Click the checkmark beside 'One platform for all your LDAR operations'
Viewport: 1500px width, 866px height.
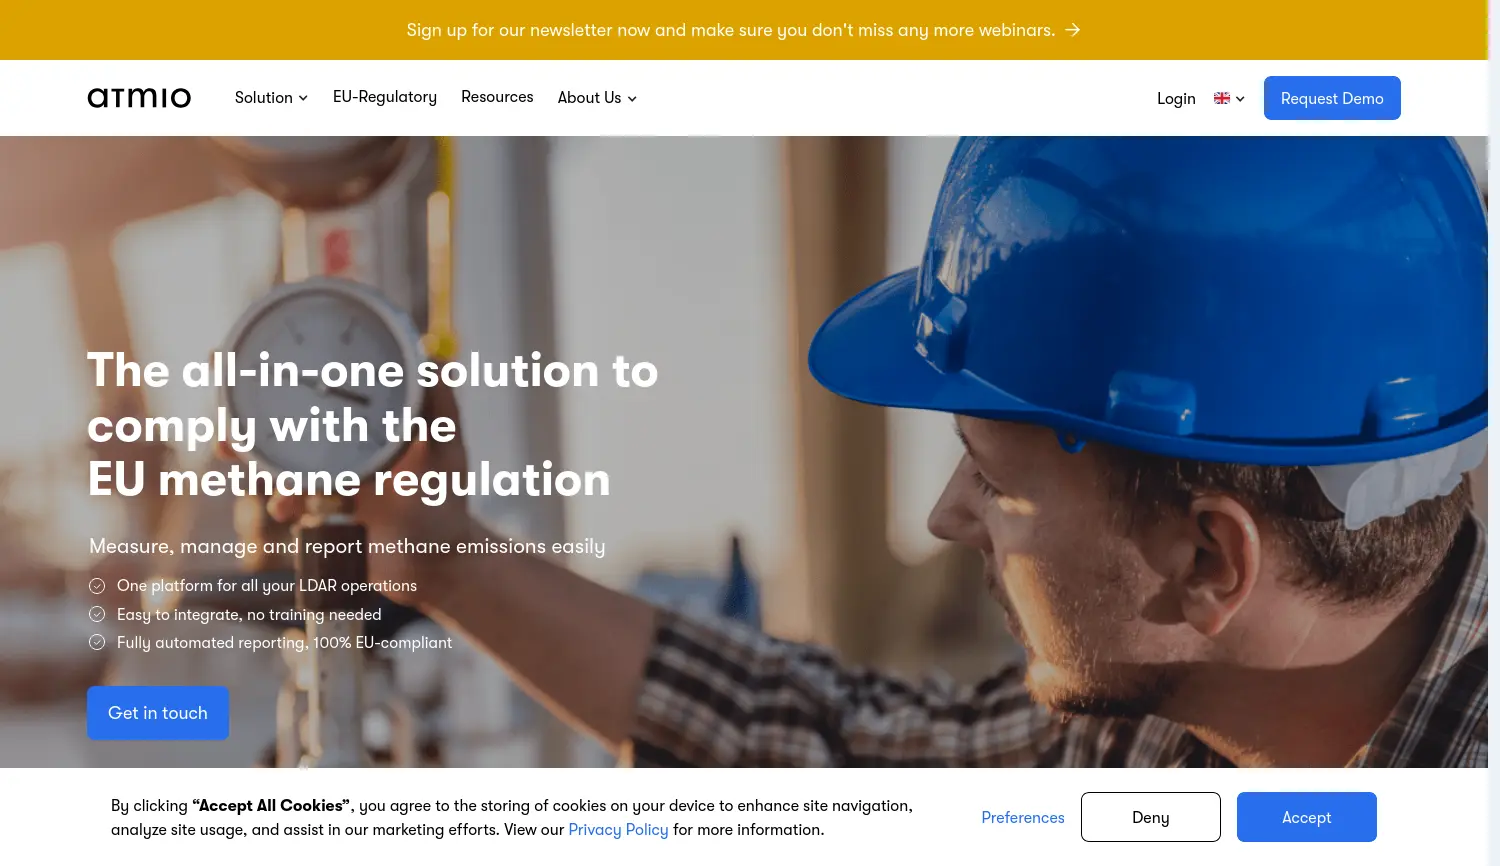[x=97, y=585]
